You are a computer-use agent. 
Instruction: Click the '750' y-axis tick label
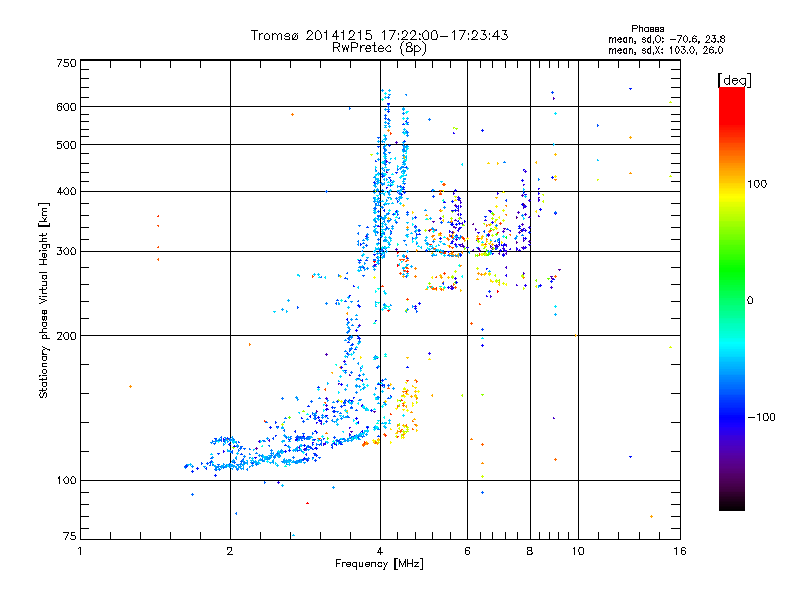[66, 63]
